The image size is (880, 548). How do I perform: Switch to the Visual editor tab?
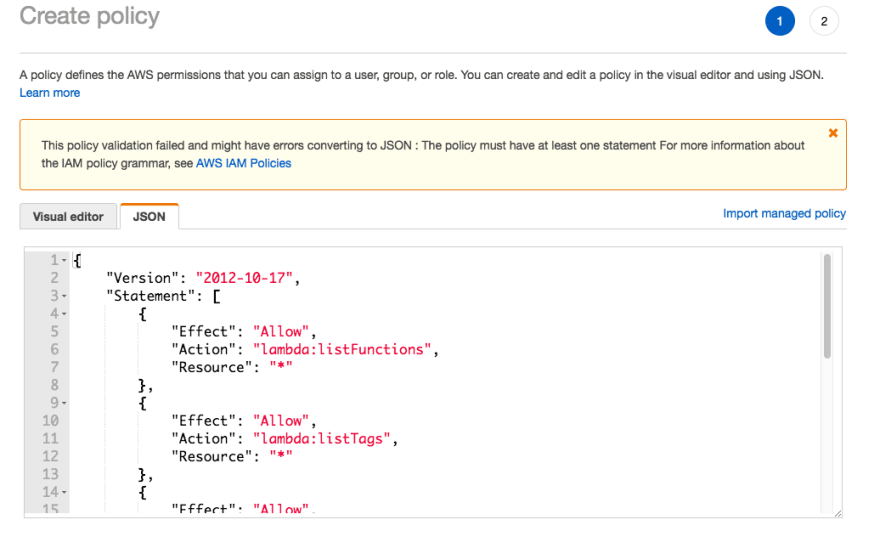68,217
